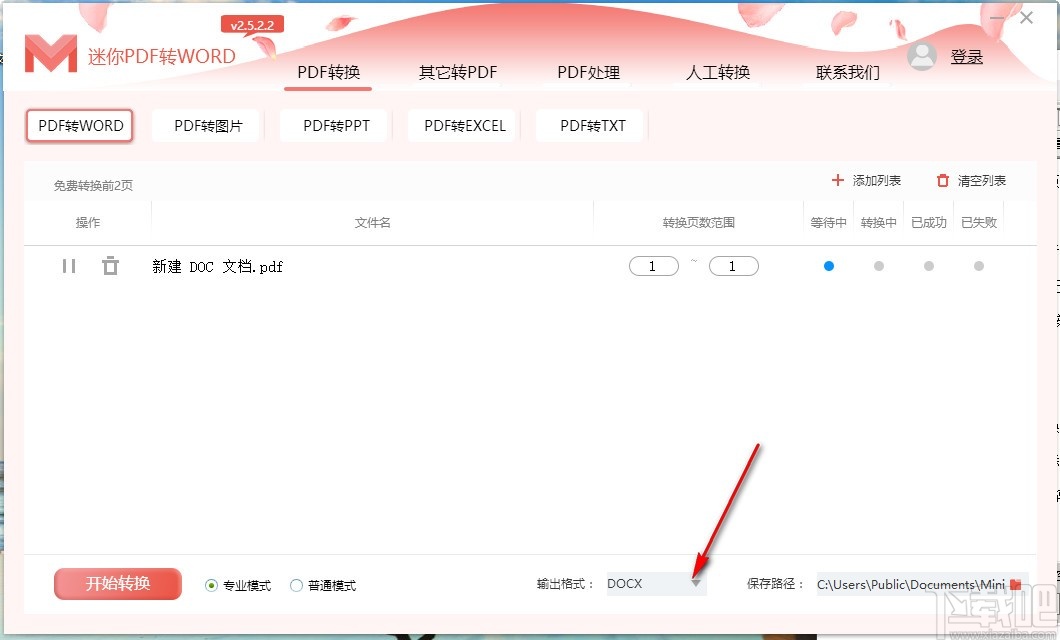Click the 操作 column header
Screen dimensions: 1060x640
pyautogui.click(x=88, y=222)
